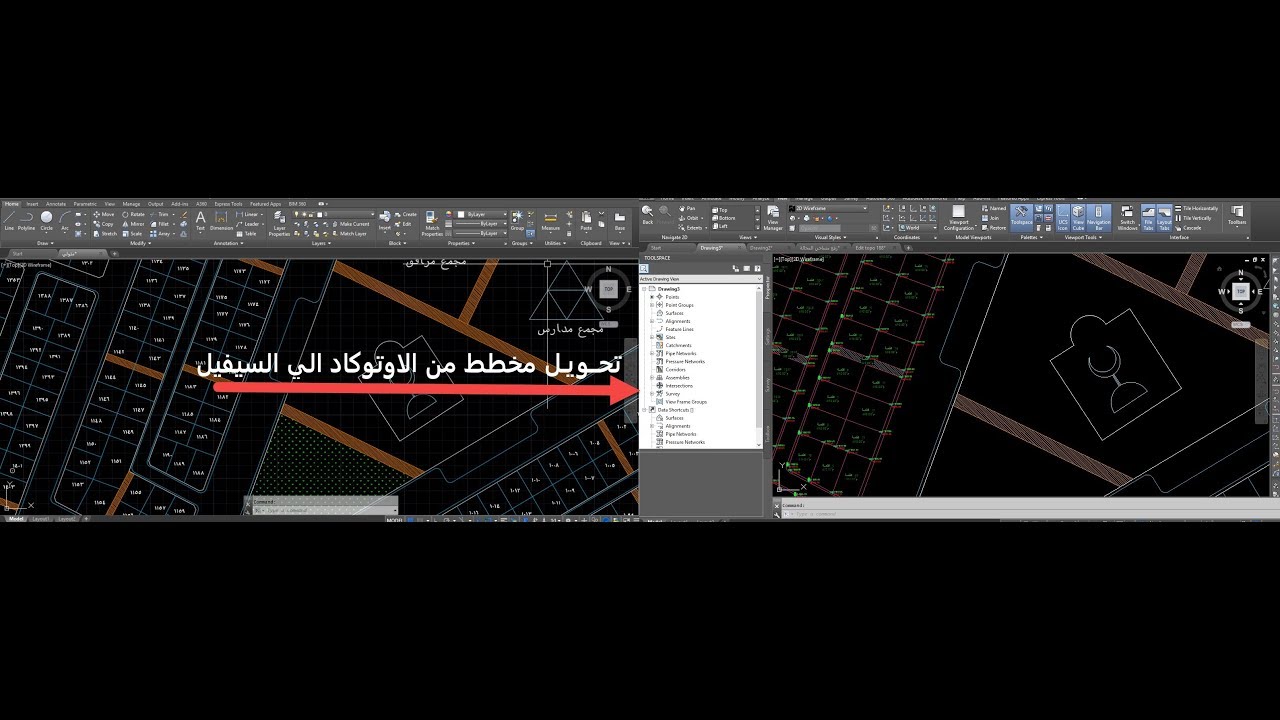Viewport: 1280px width, 720px height.
Task: Open the Parametric ribbon tab
Action: [x=85, y=203]
